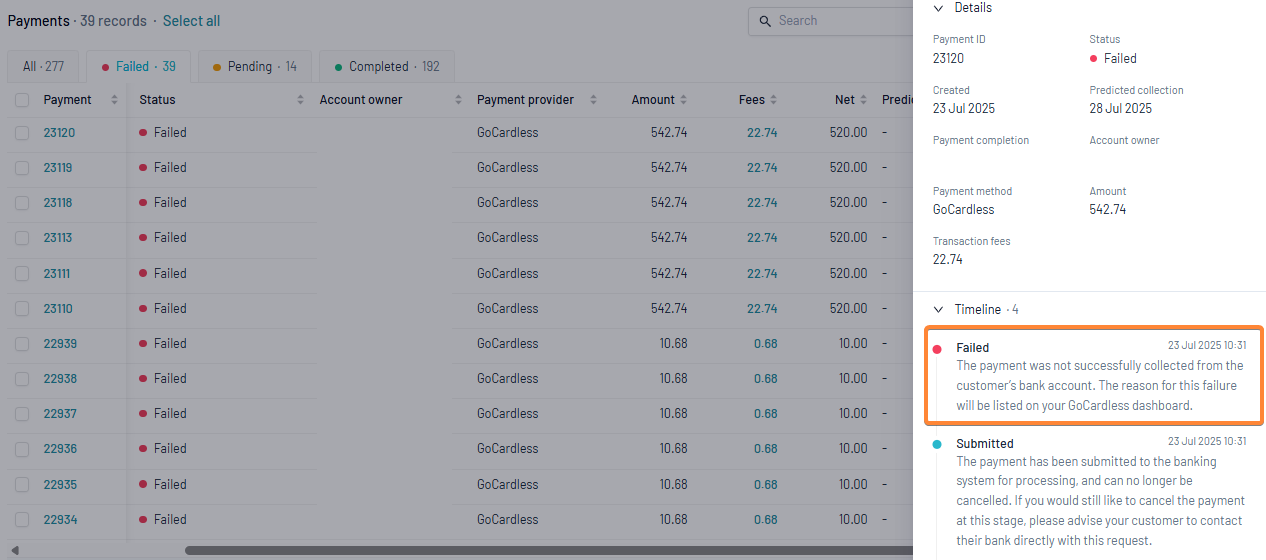
Task: Sort by Account owner column arrows
Action: 459,100
